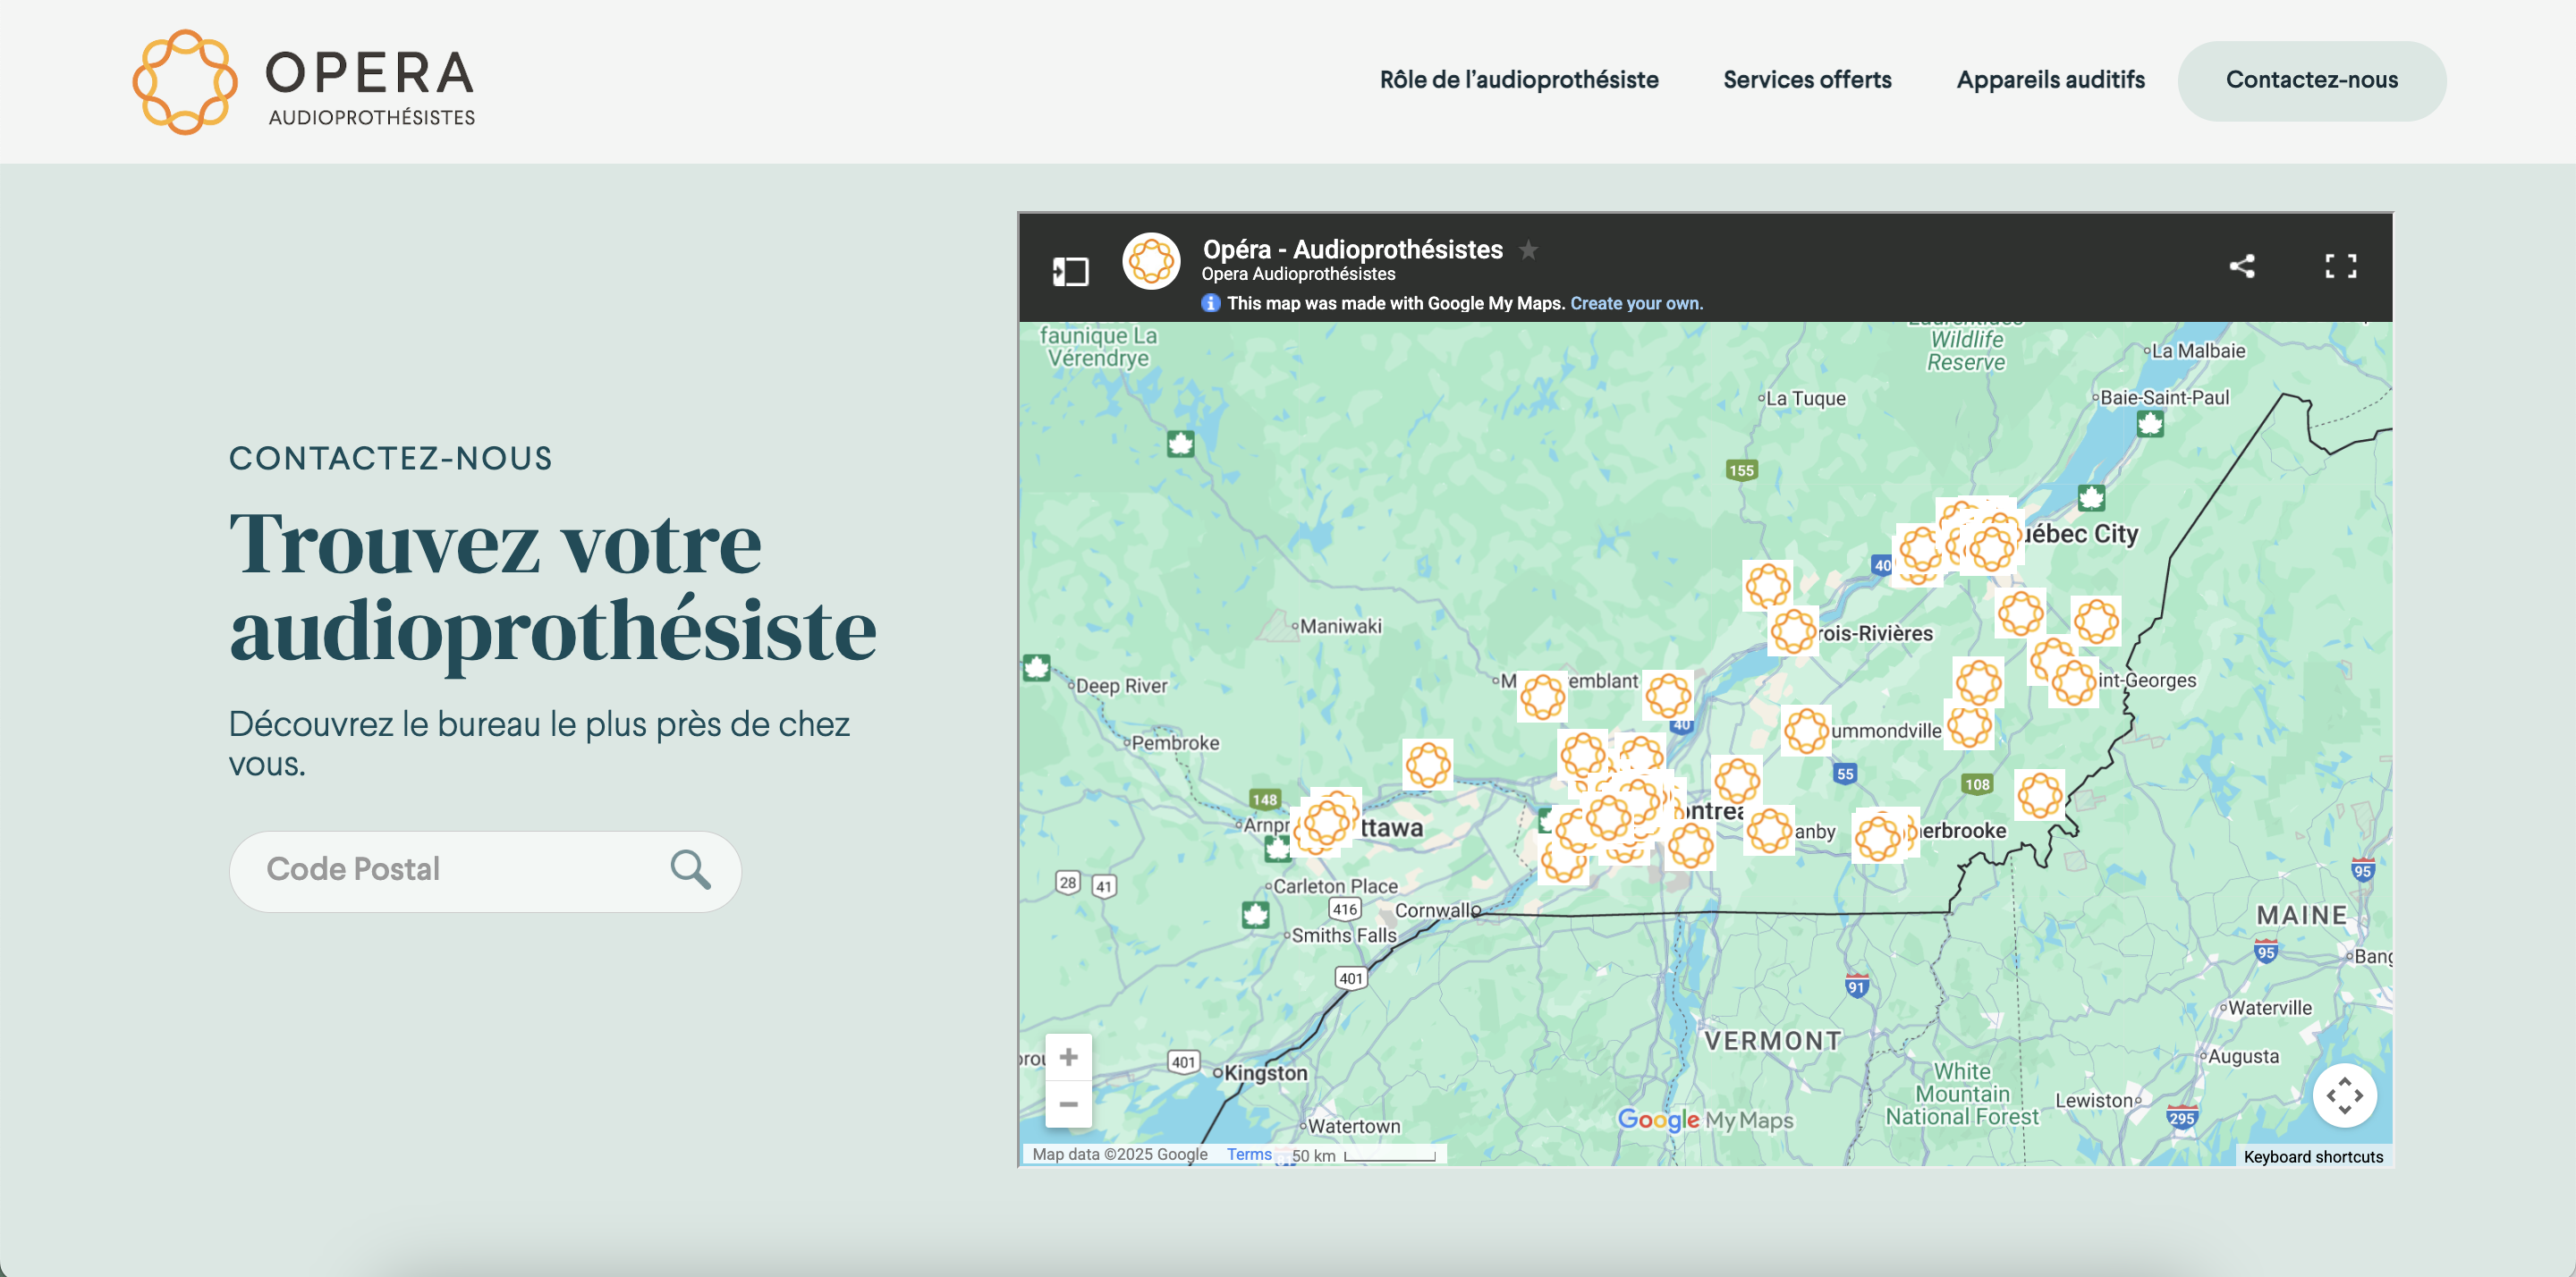
Task: Click the Opera round map avatar icon
Action: click(x=1151, y=262)
